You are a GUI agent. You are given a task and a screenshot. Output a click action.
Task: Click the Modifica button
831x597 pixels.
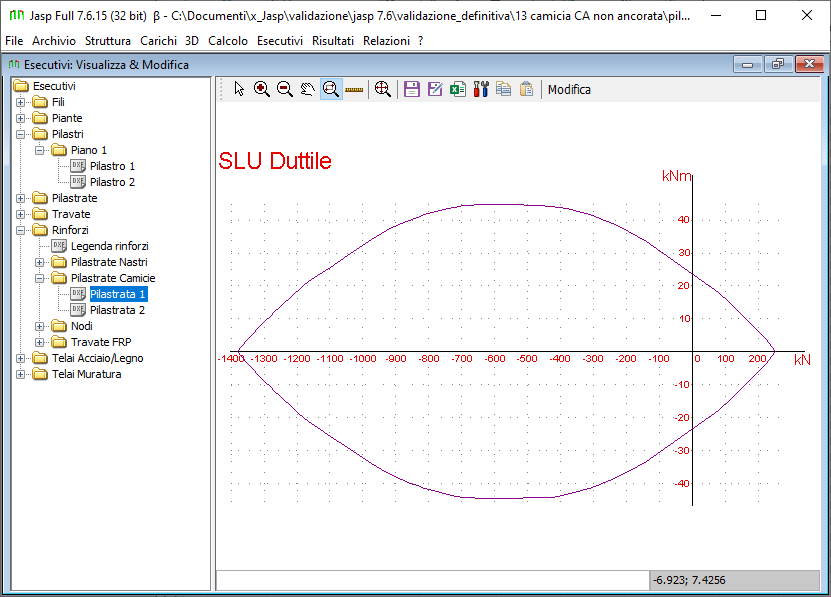pyautogui.click(x=569, y=90)
